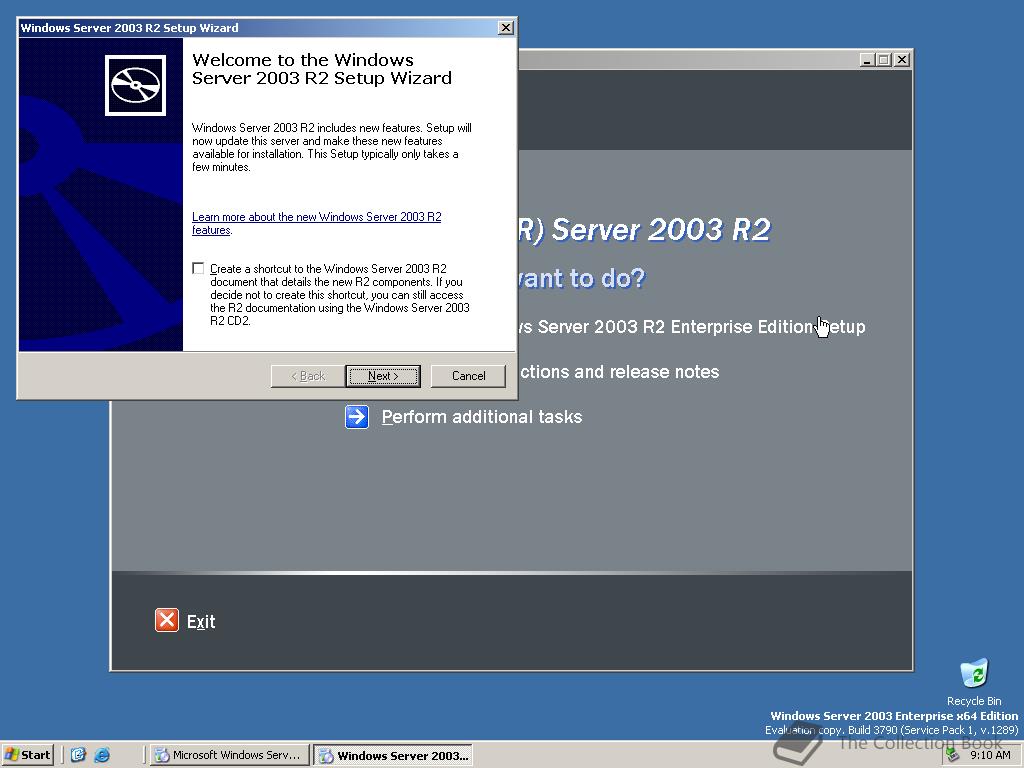Select Perform additional tasks link
Viewport: 1024px width, 768px height.
pos(481,417)
